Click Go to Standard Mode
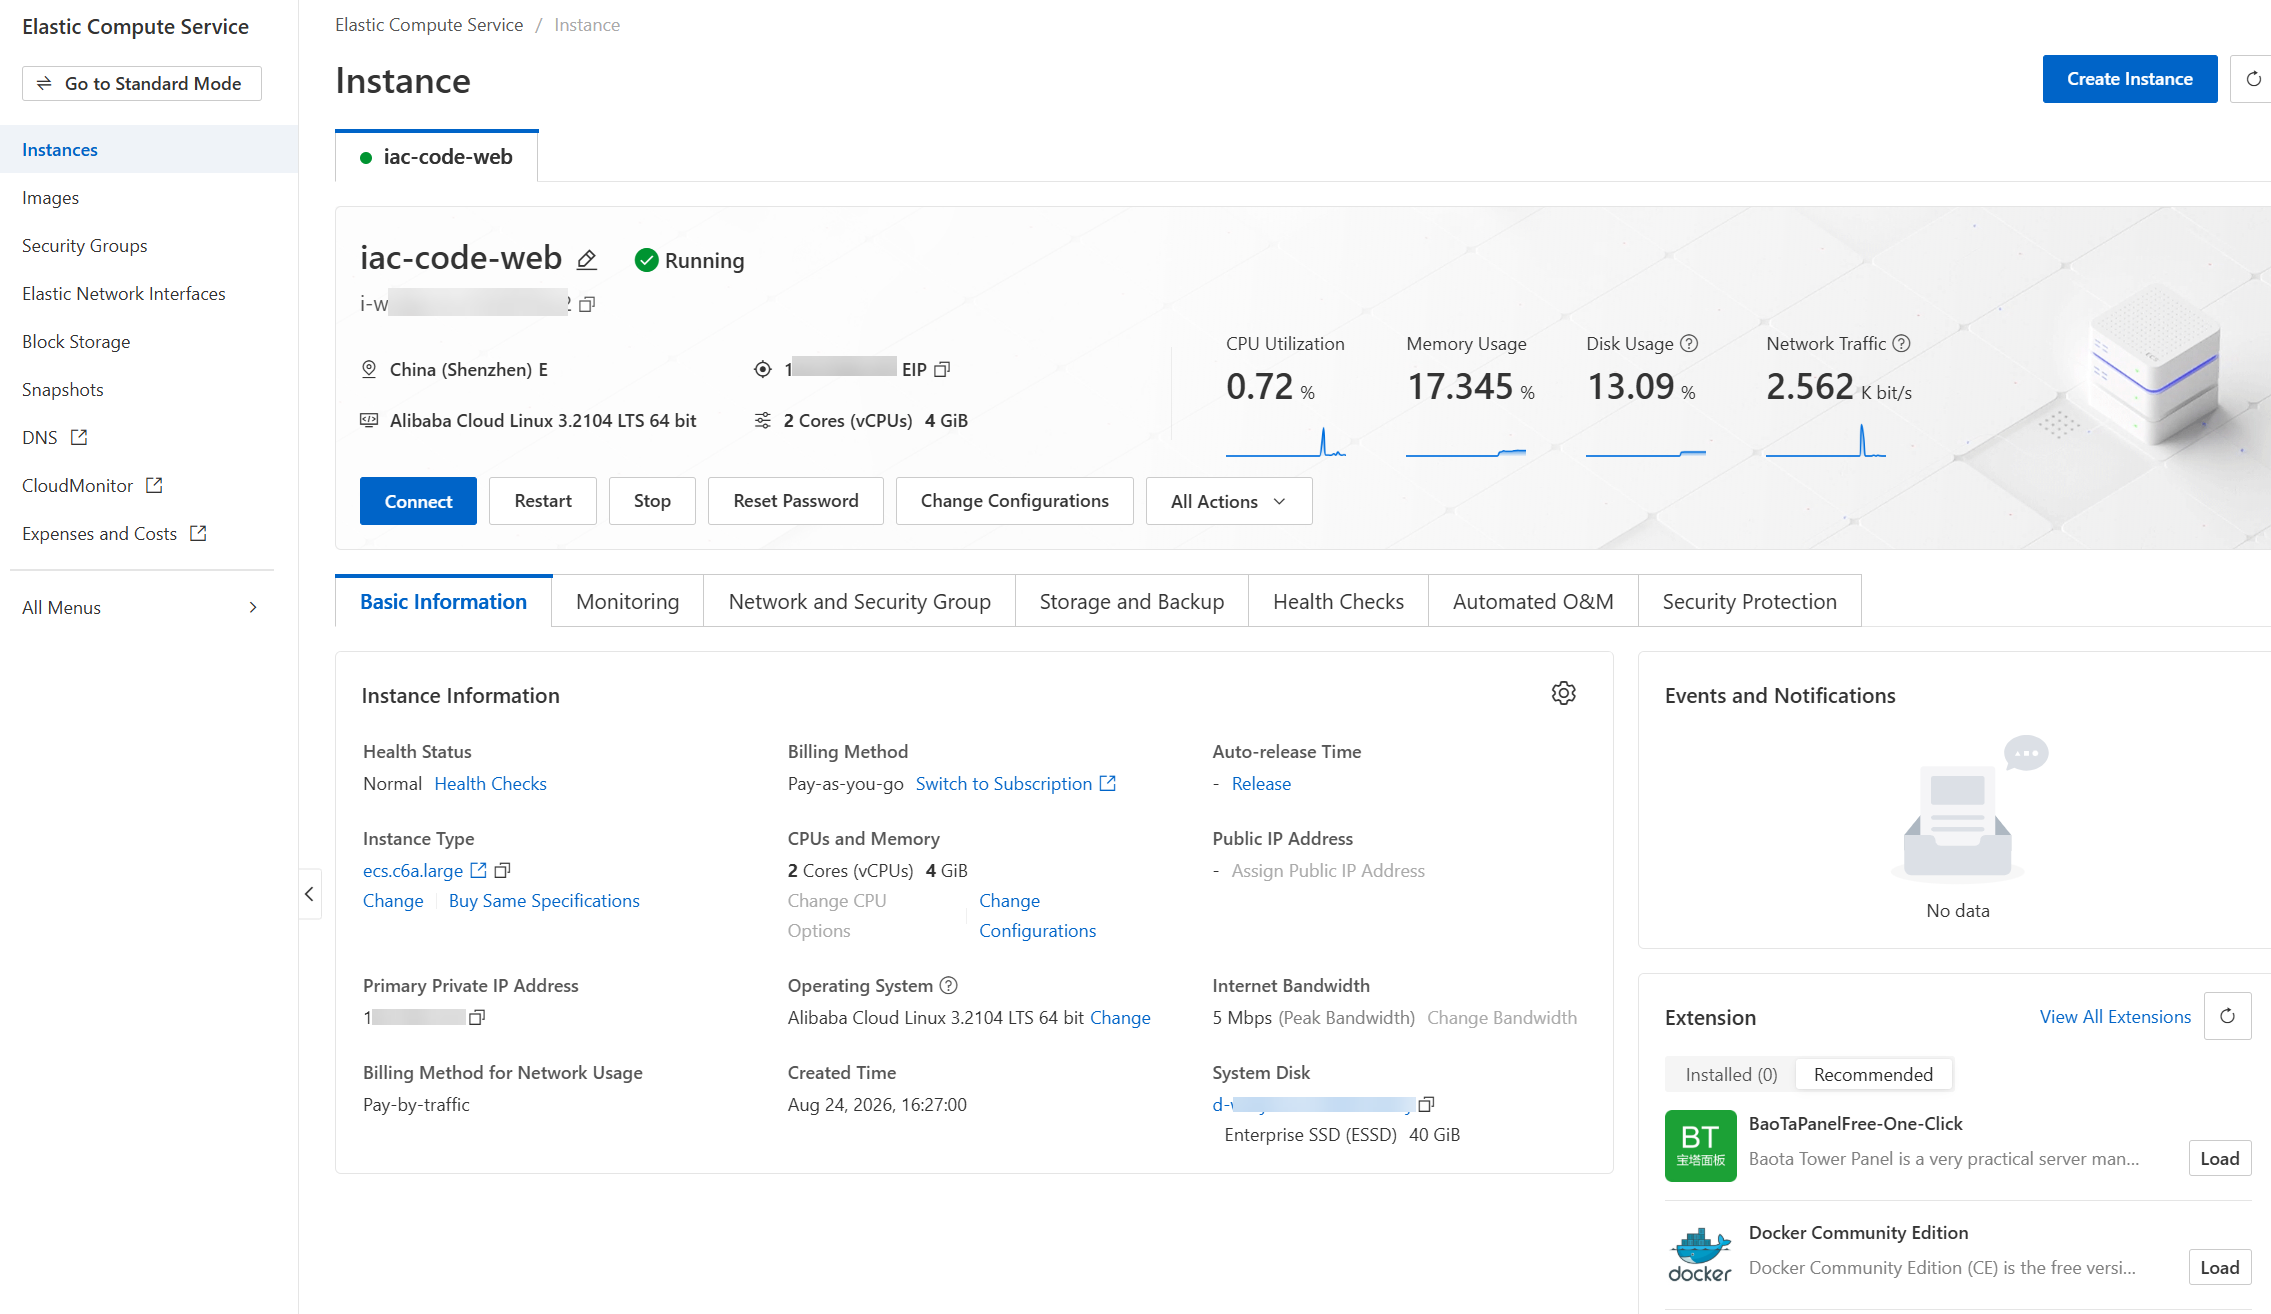 click(142, 84)
